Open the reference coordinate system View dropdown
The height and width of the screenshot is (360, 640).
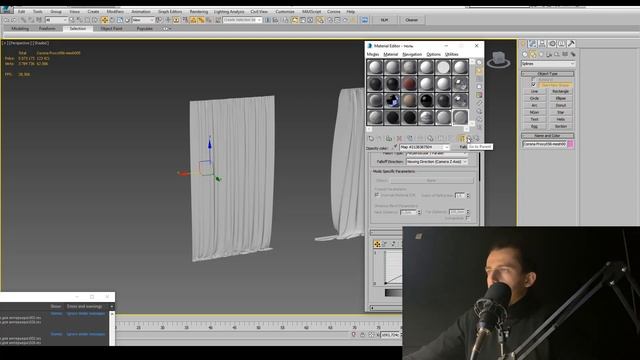coord(143,20)
